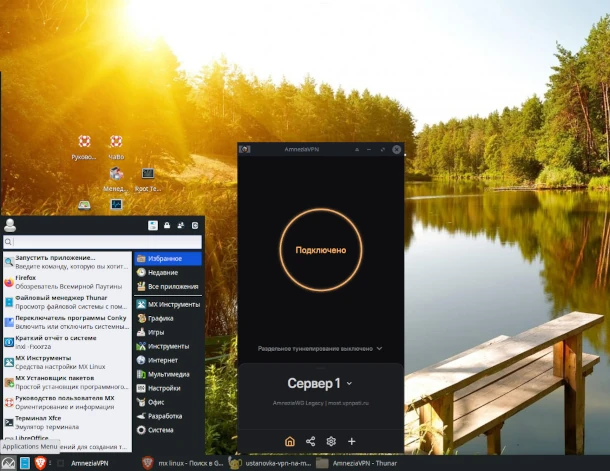Screen dimensions: 610x471
Task: Open Файловый менеджер Thunar entry
Action: click(x=67, y=302)
